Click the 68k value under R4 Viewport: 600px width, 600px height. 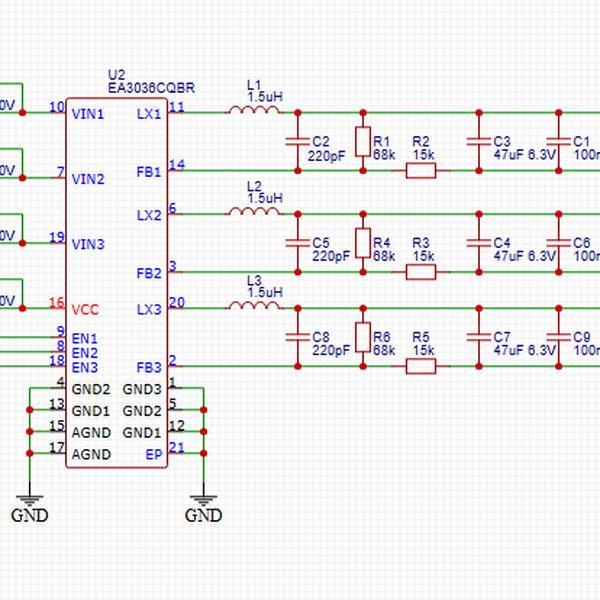point(384,256)
